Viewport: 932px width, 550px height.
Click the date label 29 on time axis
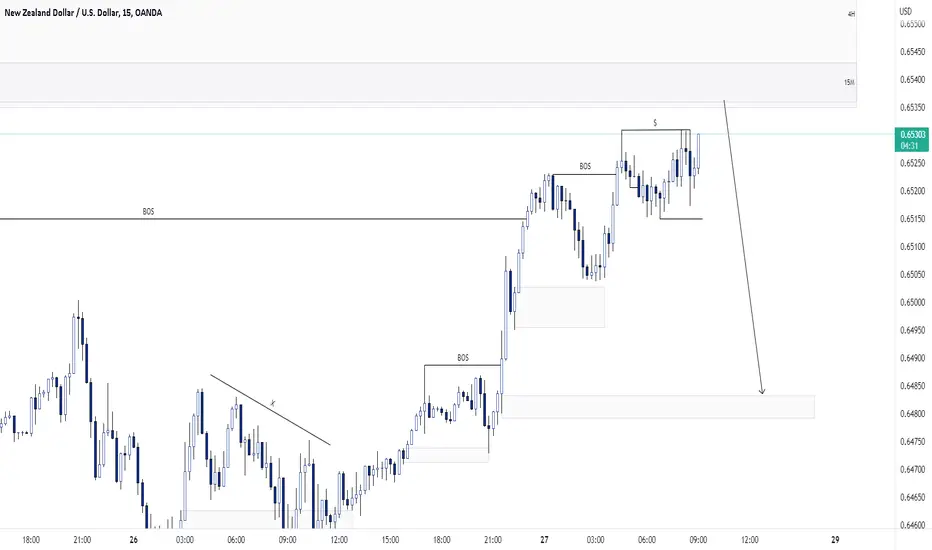(835, 540)
